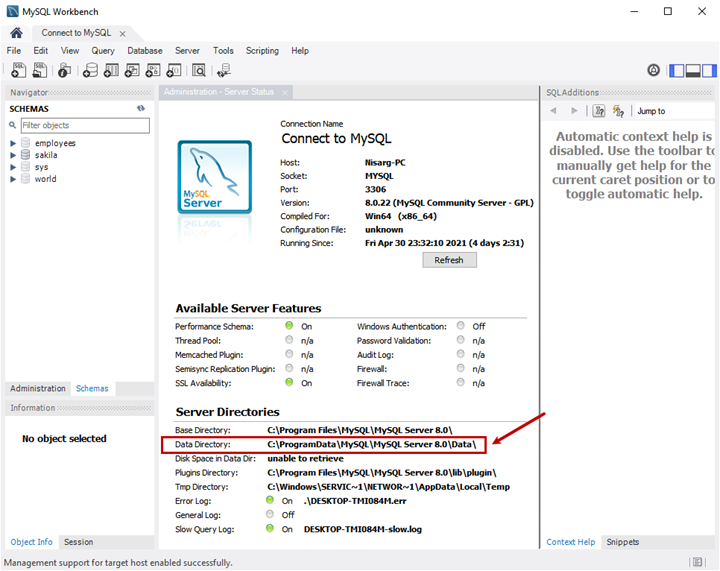The width and height of the screenshot is (720, 571).
Task: Open the Database menu
Action: [x=145, y=50]
